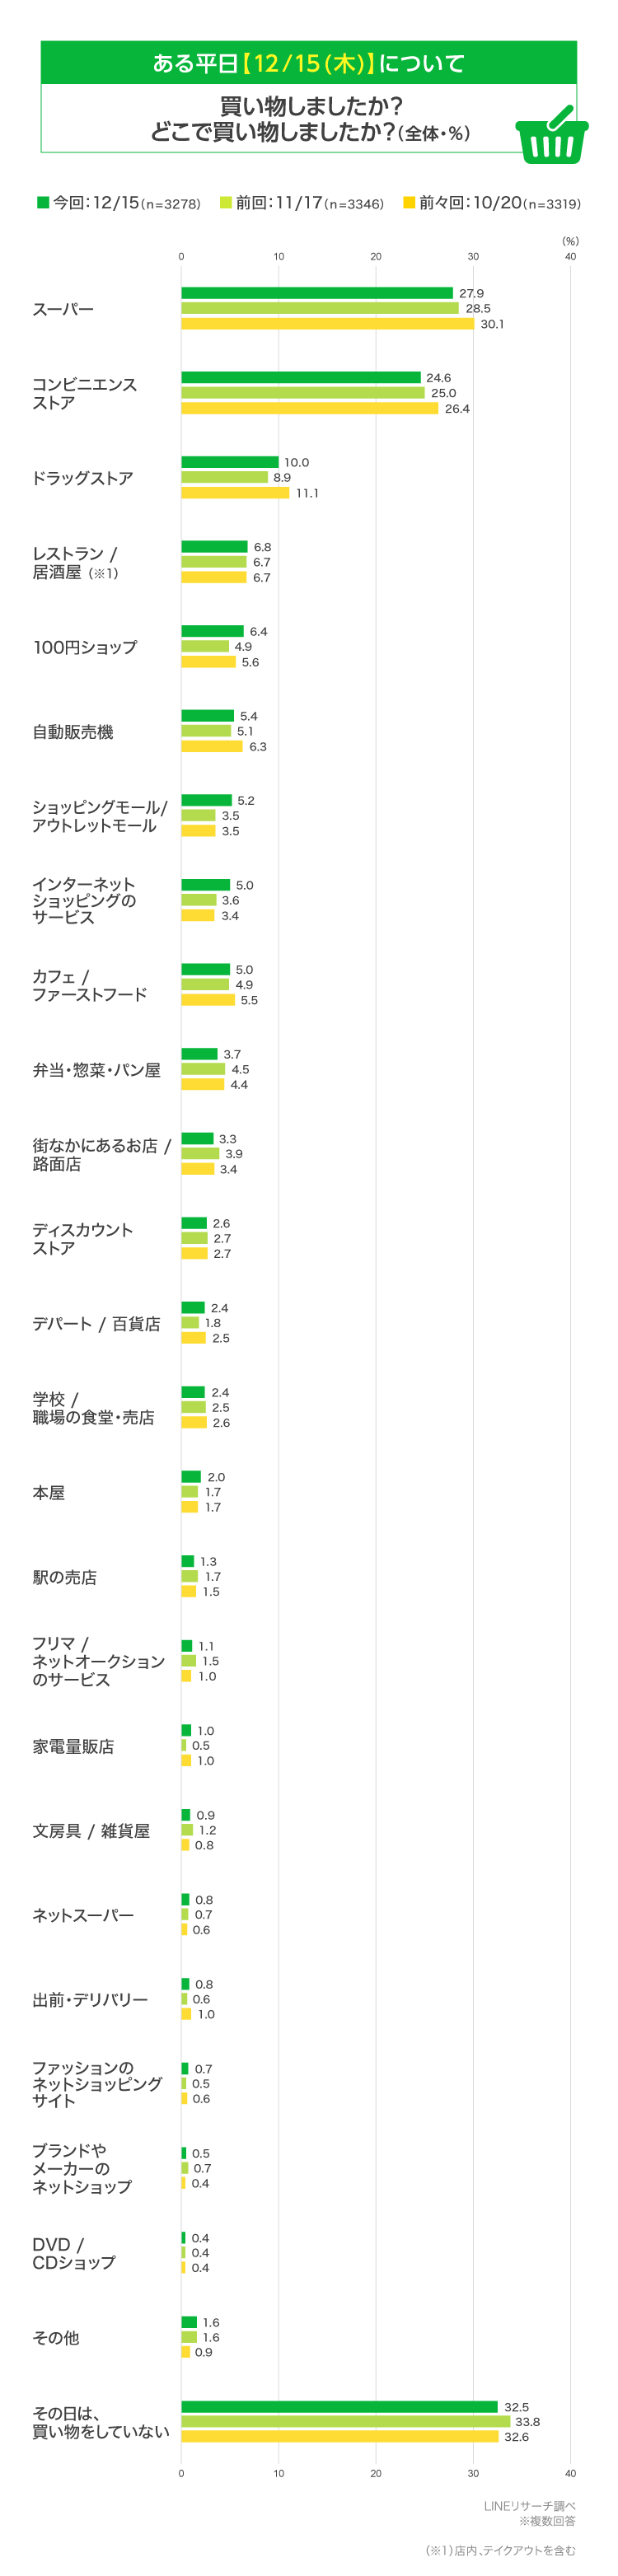
Task: Select the 本屋 category label
Action: (48, 1492)
